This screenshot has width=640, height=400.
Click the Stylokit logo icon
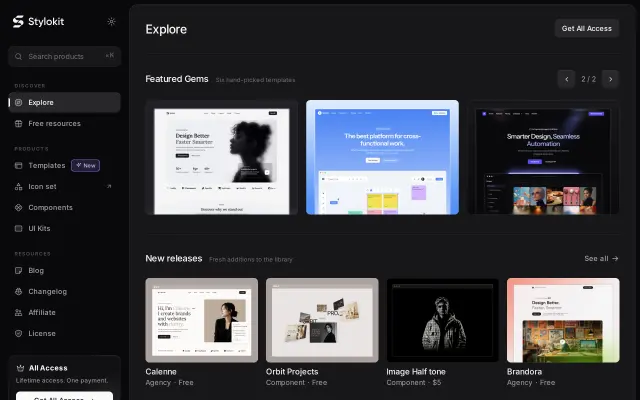[x=18, y=22]
